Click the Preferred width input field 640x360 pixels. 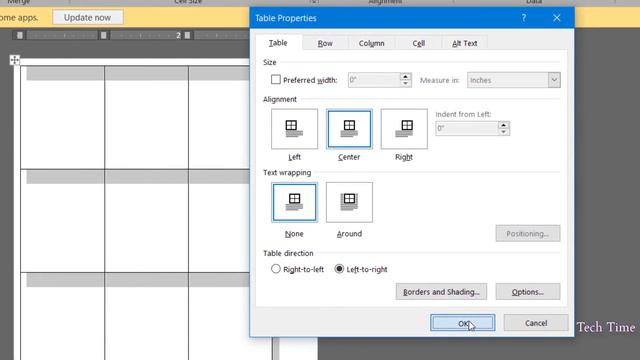tap(374, 80)
